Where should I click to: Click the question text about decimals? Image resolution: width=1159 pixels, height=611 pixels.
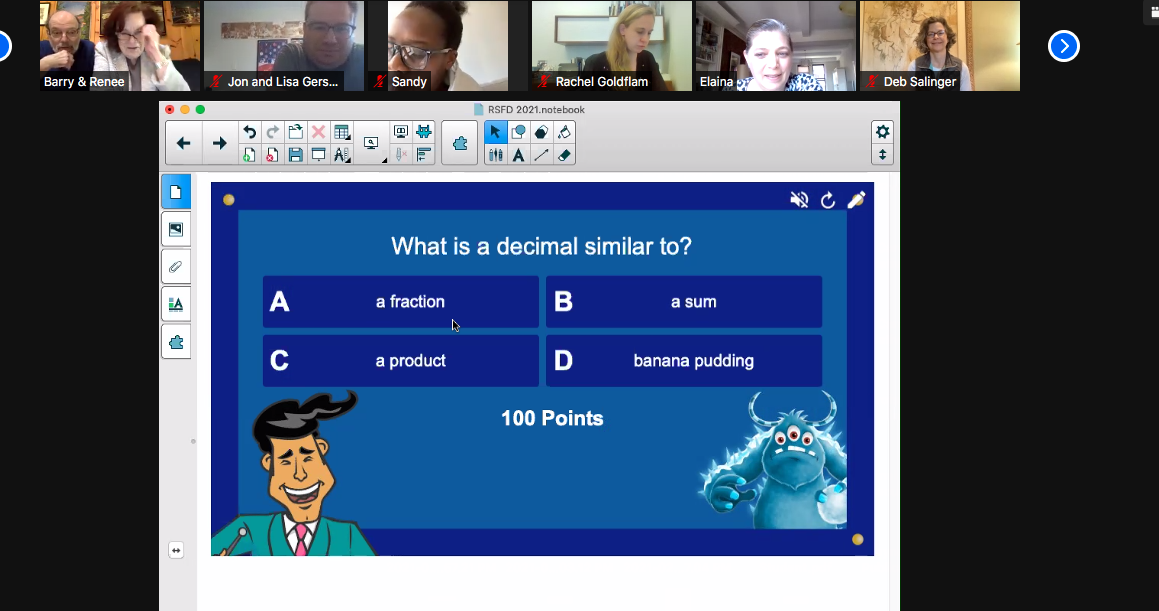click(x=541, y=246)
